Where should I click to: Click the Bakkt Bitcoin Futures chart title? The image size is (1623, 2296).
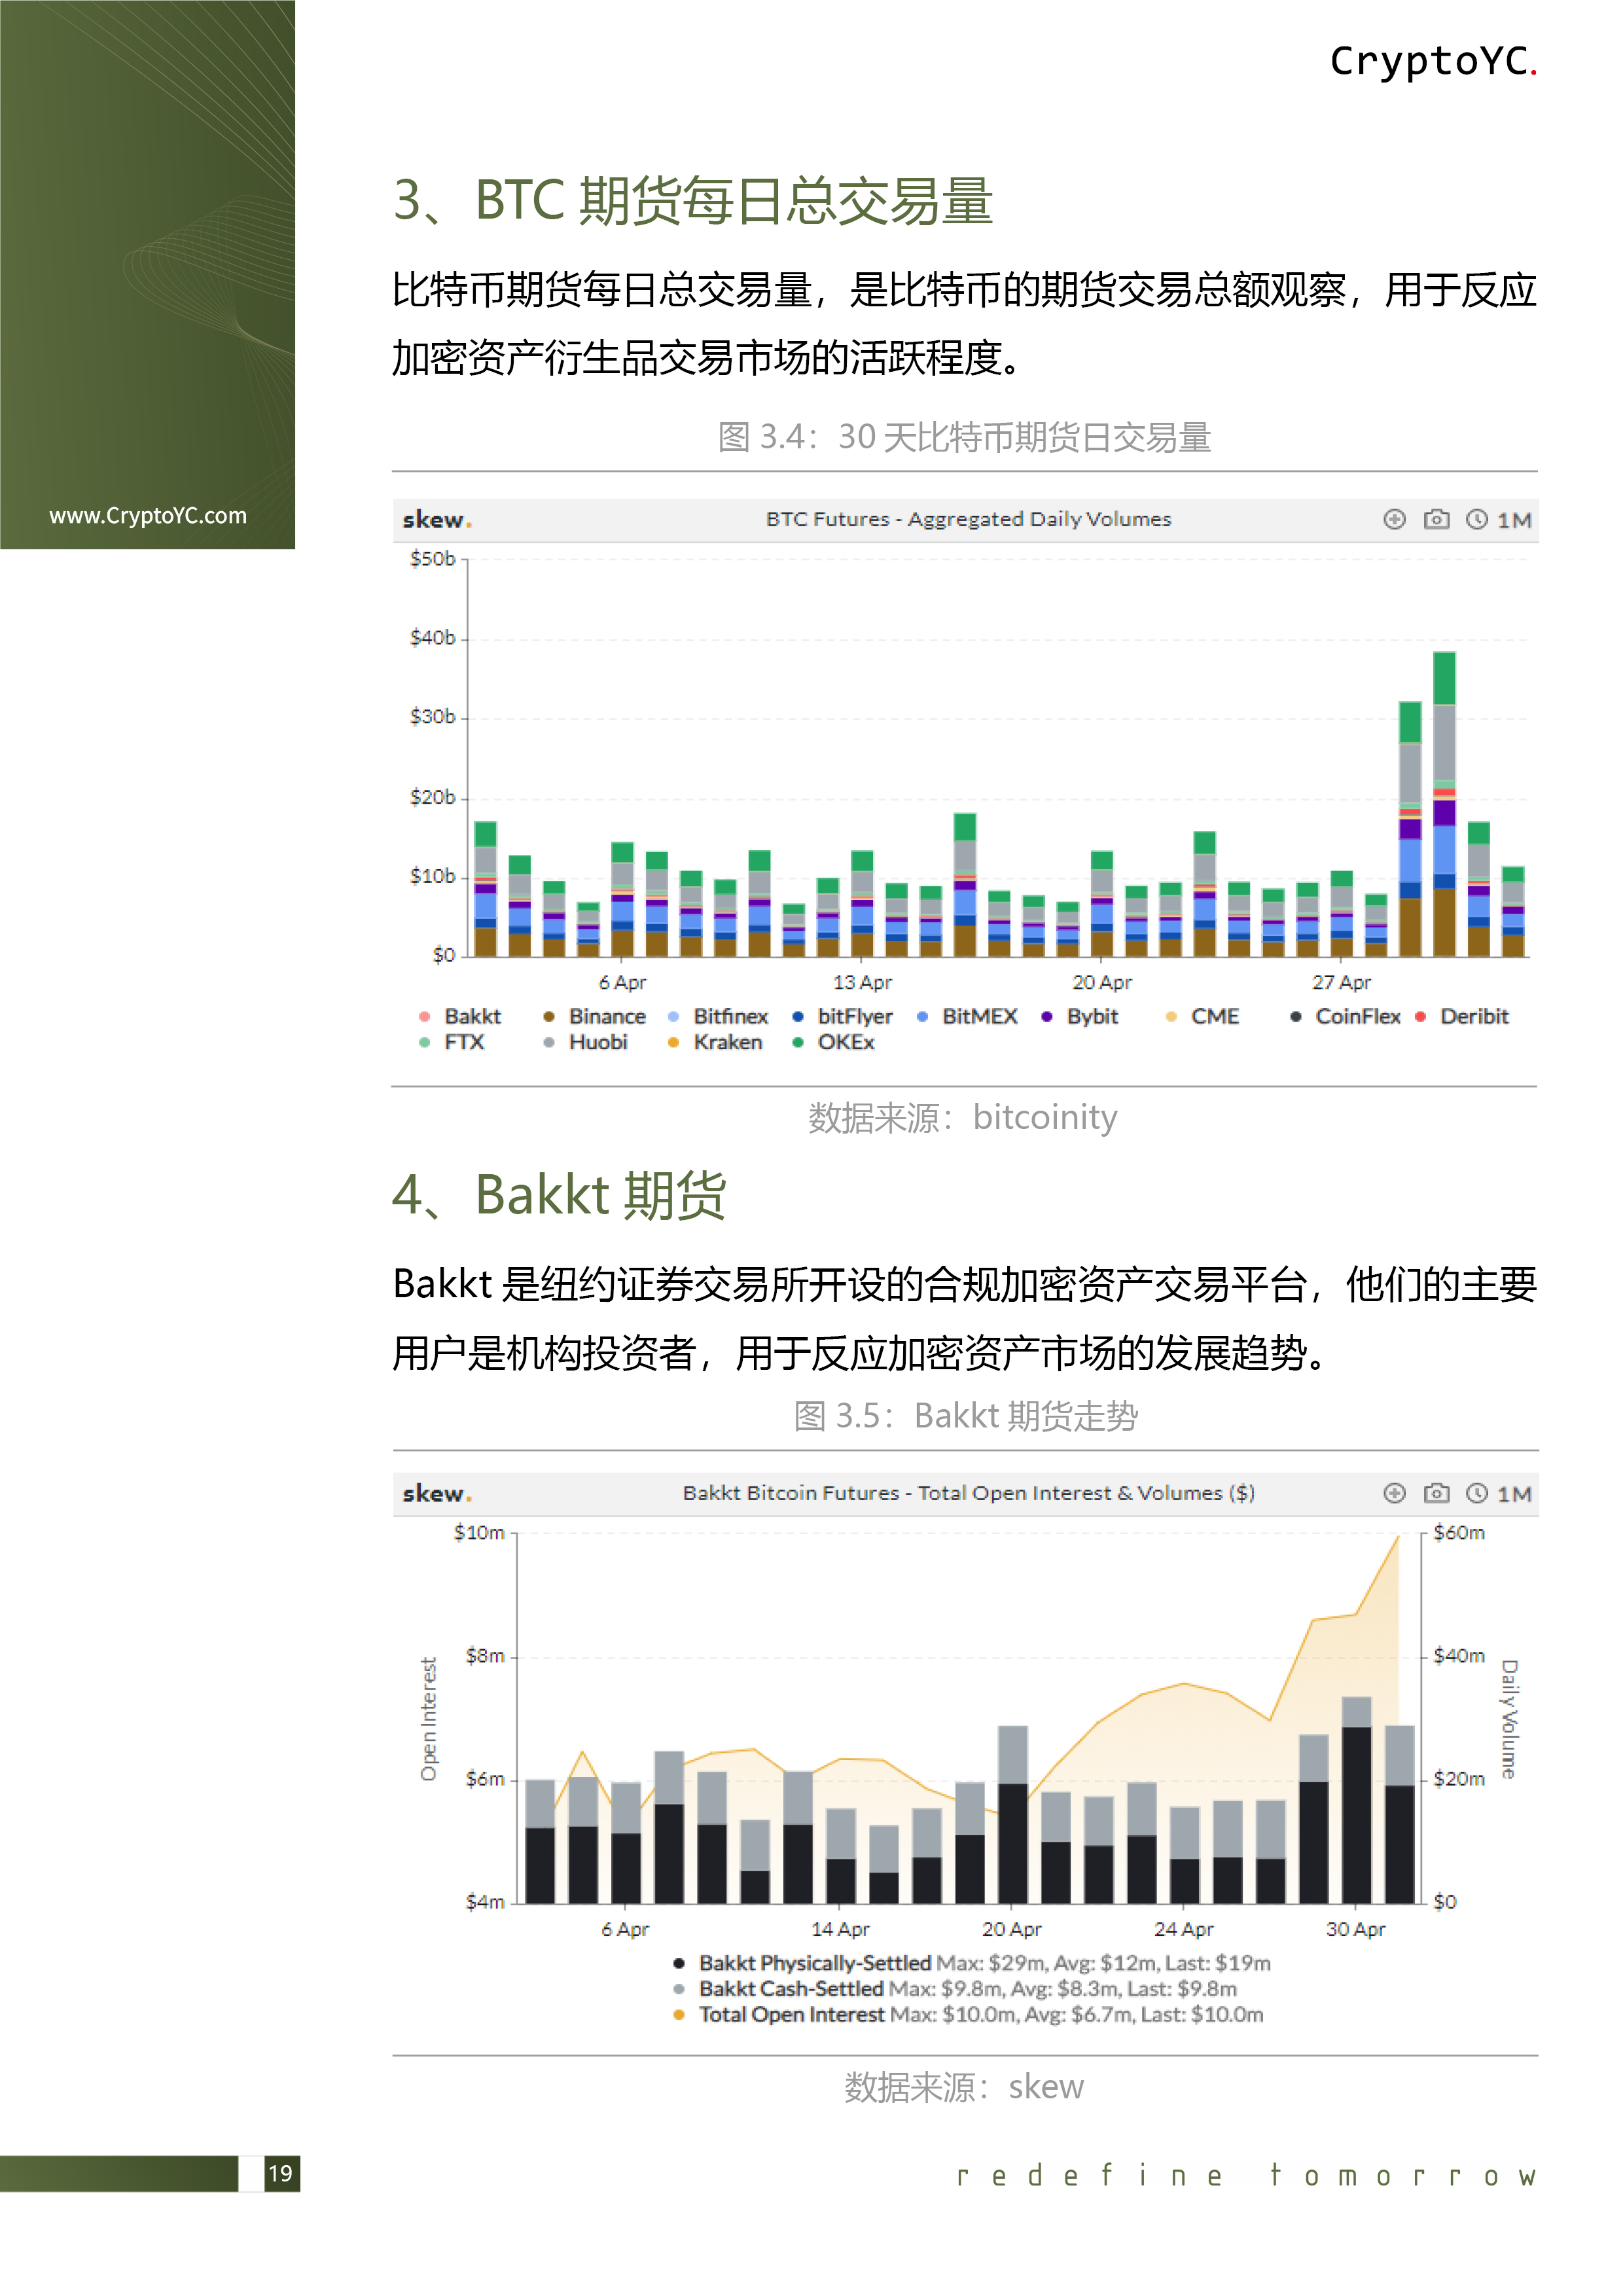(968, 1493)
